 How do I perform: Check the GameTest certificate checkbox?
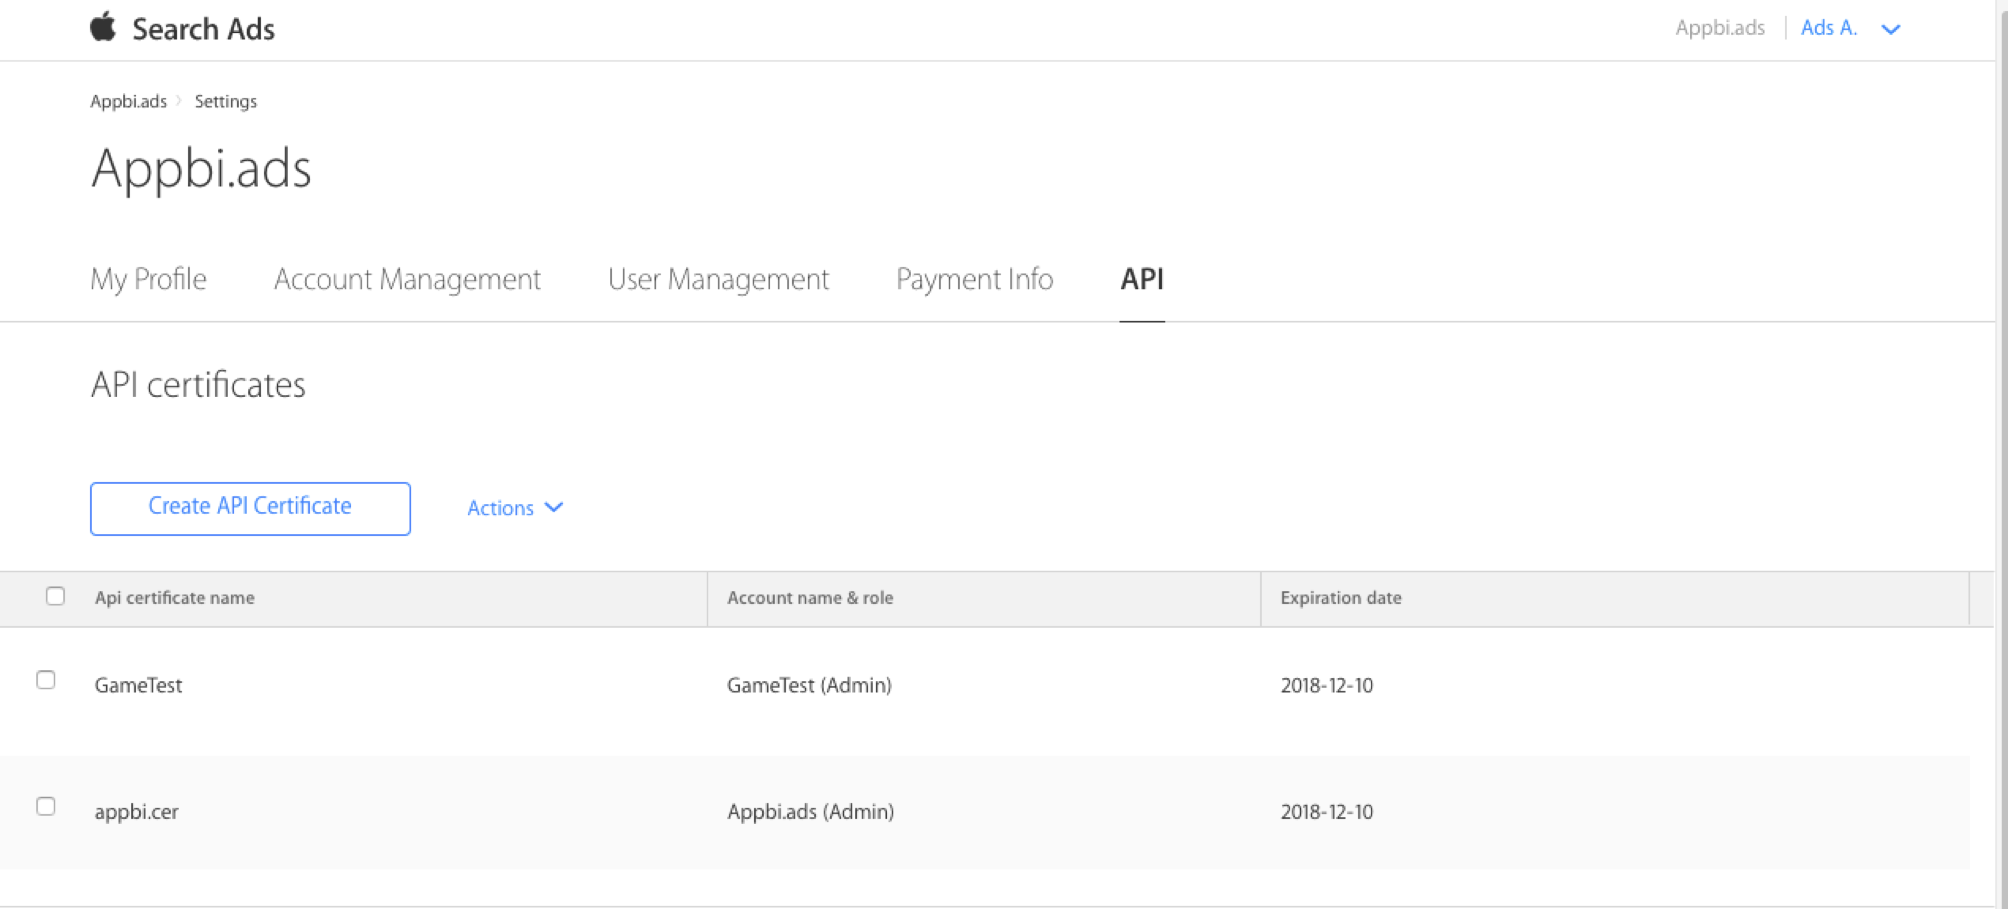click(x=46, y=680)
